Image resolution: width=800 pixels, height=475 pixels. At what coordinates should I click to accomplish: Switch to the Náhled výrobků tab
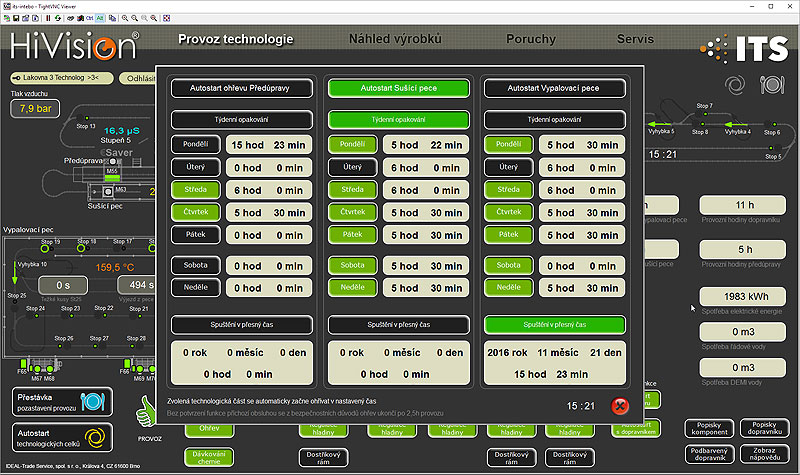(x=395, y=40)
